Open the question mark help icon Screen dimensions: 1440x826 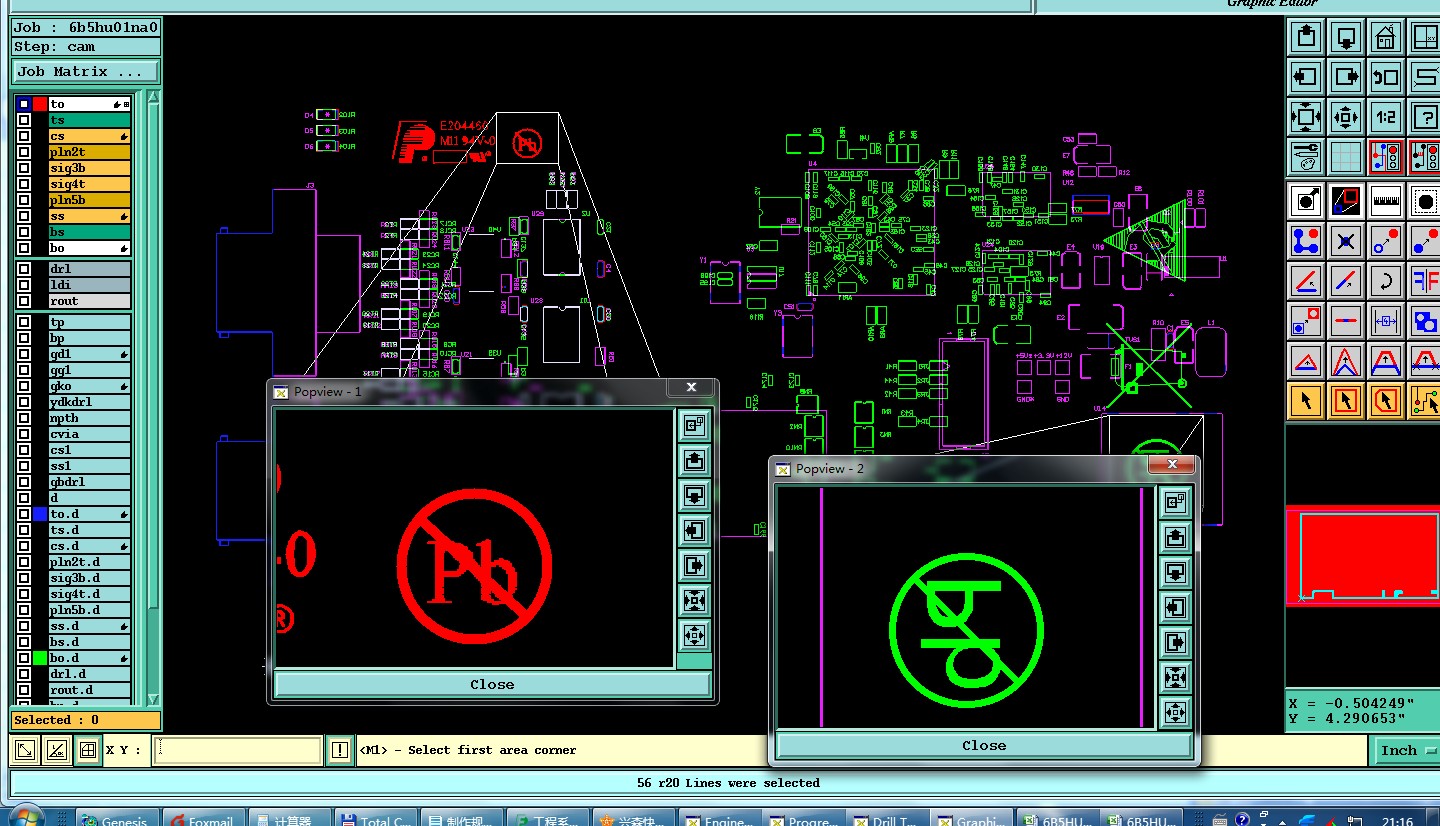click(x=1424, y=116)
